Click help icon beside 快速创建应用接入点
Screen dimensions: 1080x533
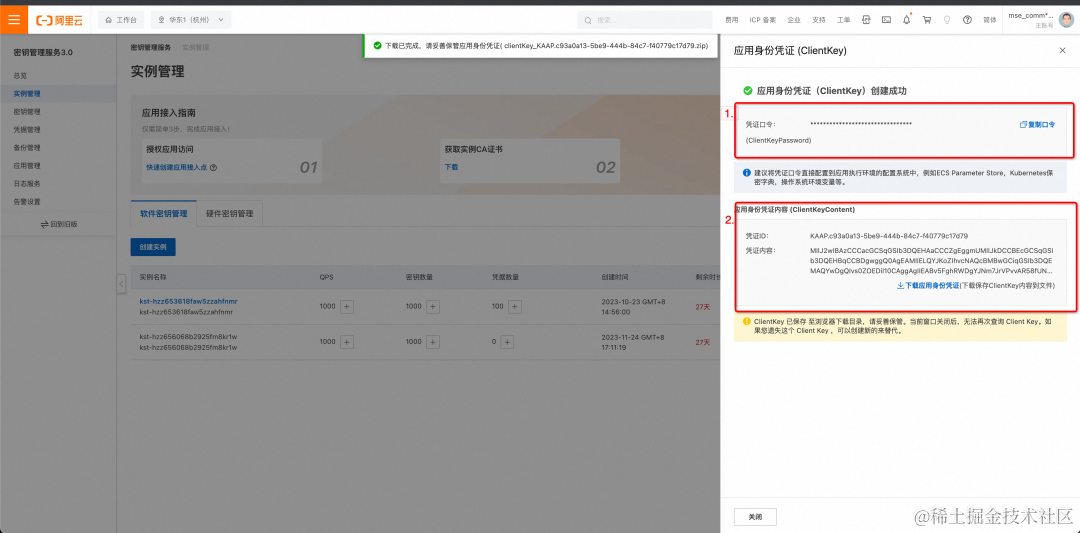coord(214,167)
